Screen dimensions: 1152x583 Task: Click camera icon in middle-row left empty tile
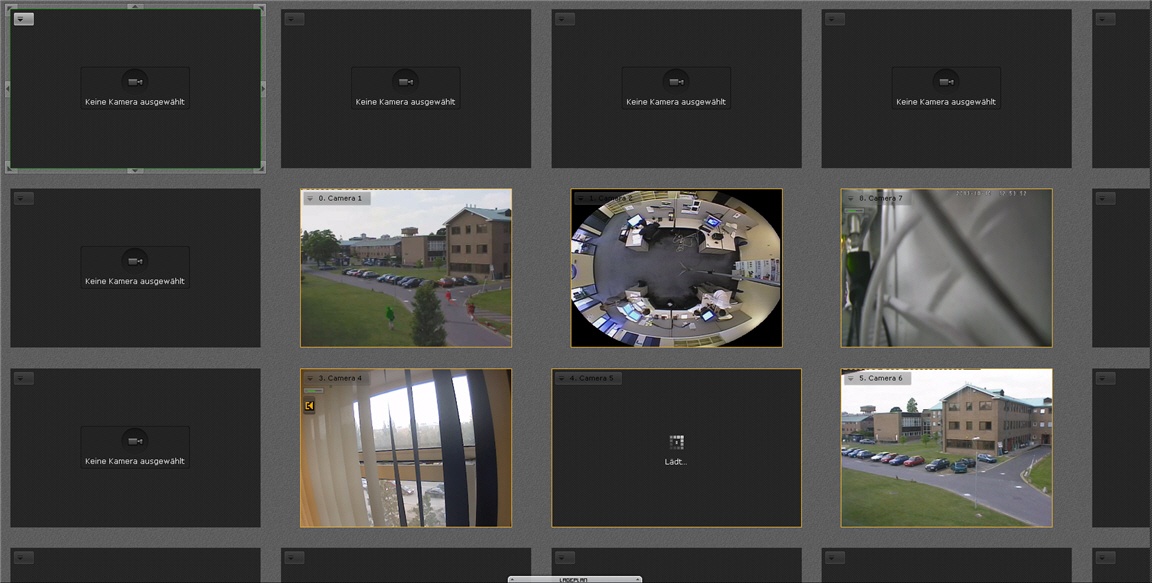pos(135,261)
